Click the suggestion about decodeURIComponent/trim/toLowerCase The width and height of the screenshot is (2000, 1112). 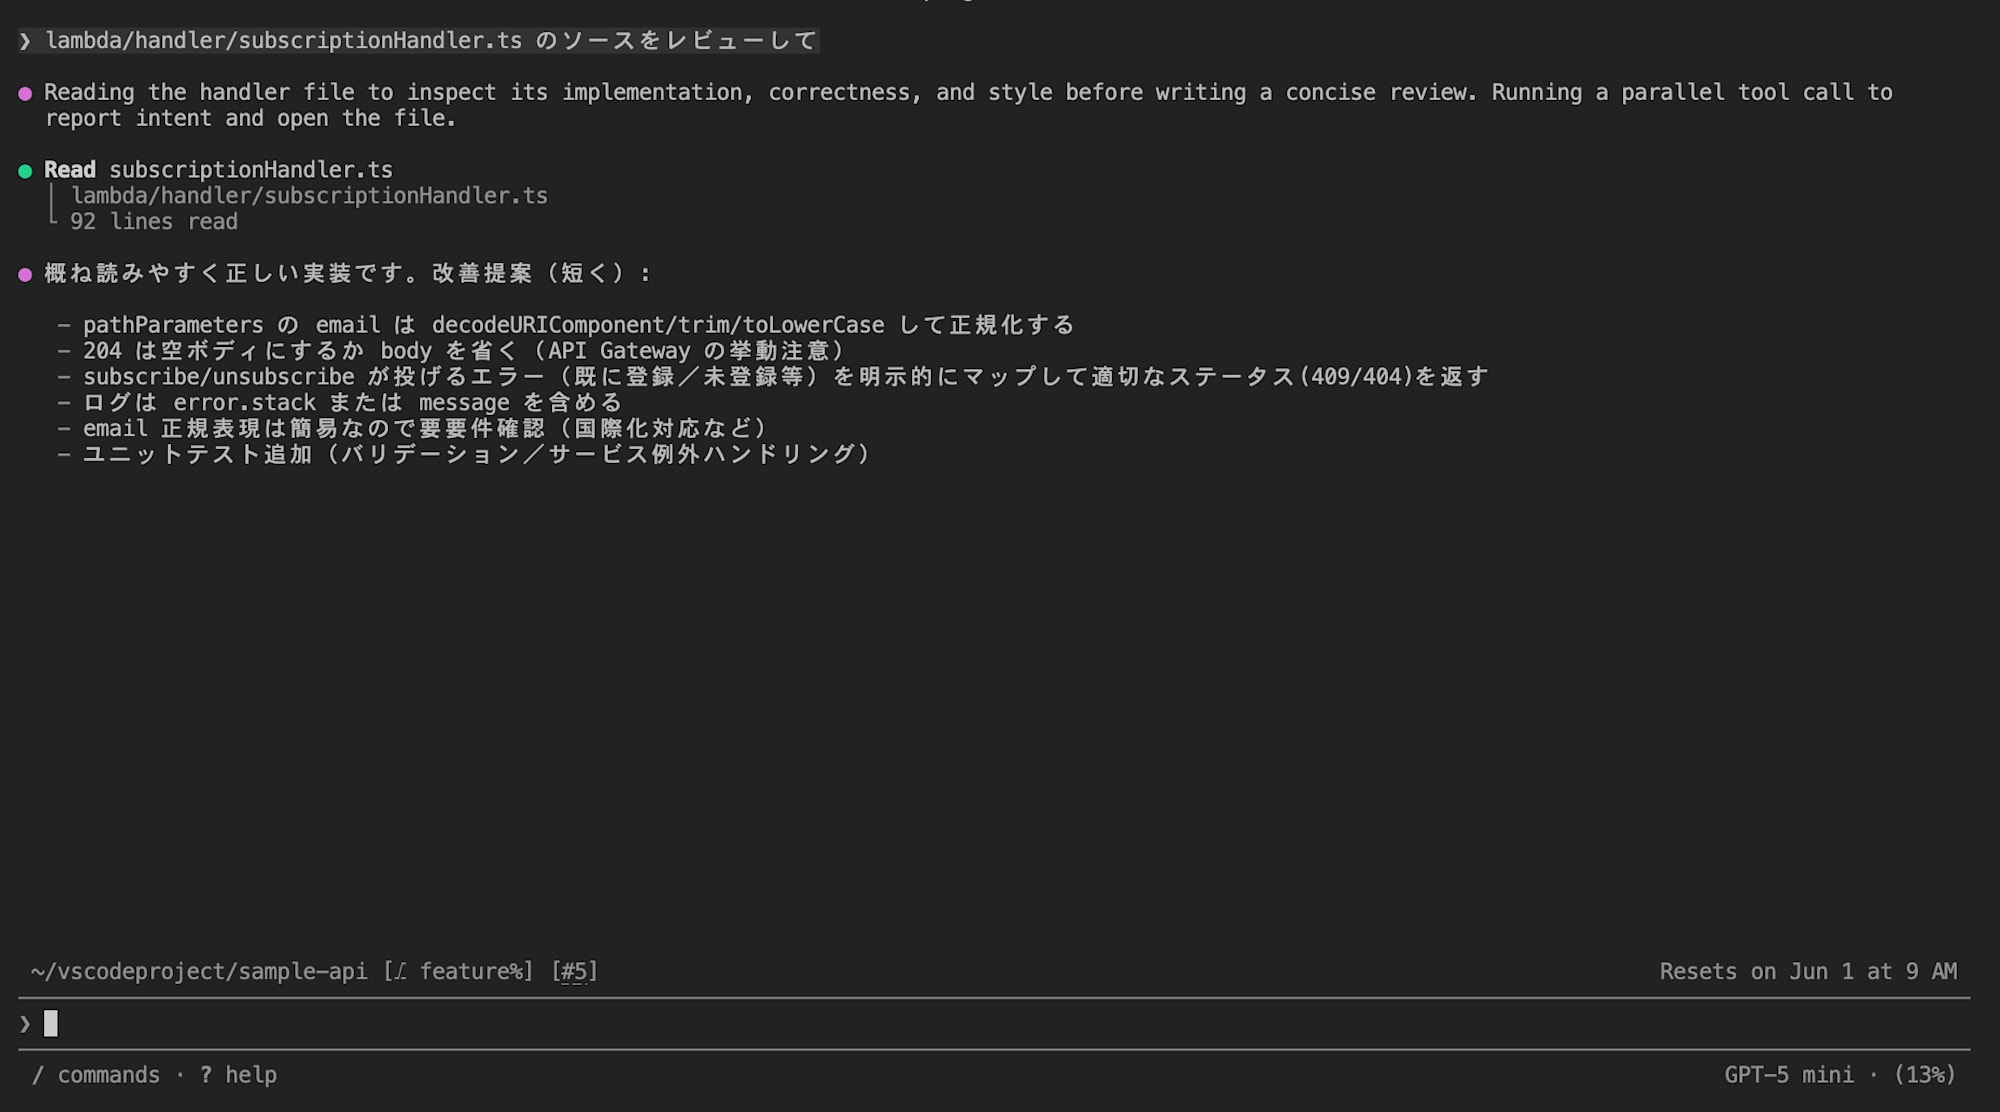pos(578,325)
